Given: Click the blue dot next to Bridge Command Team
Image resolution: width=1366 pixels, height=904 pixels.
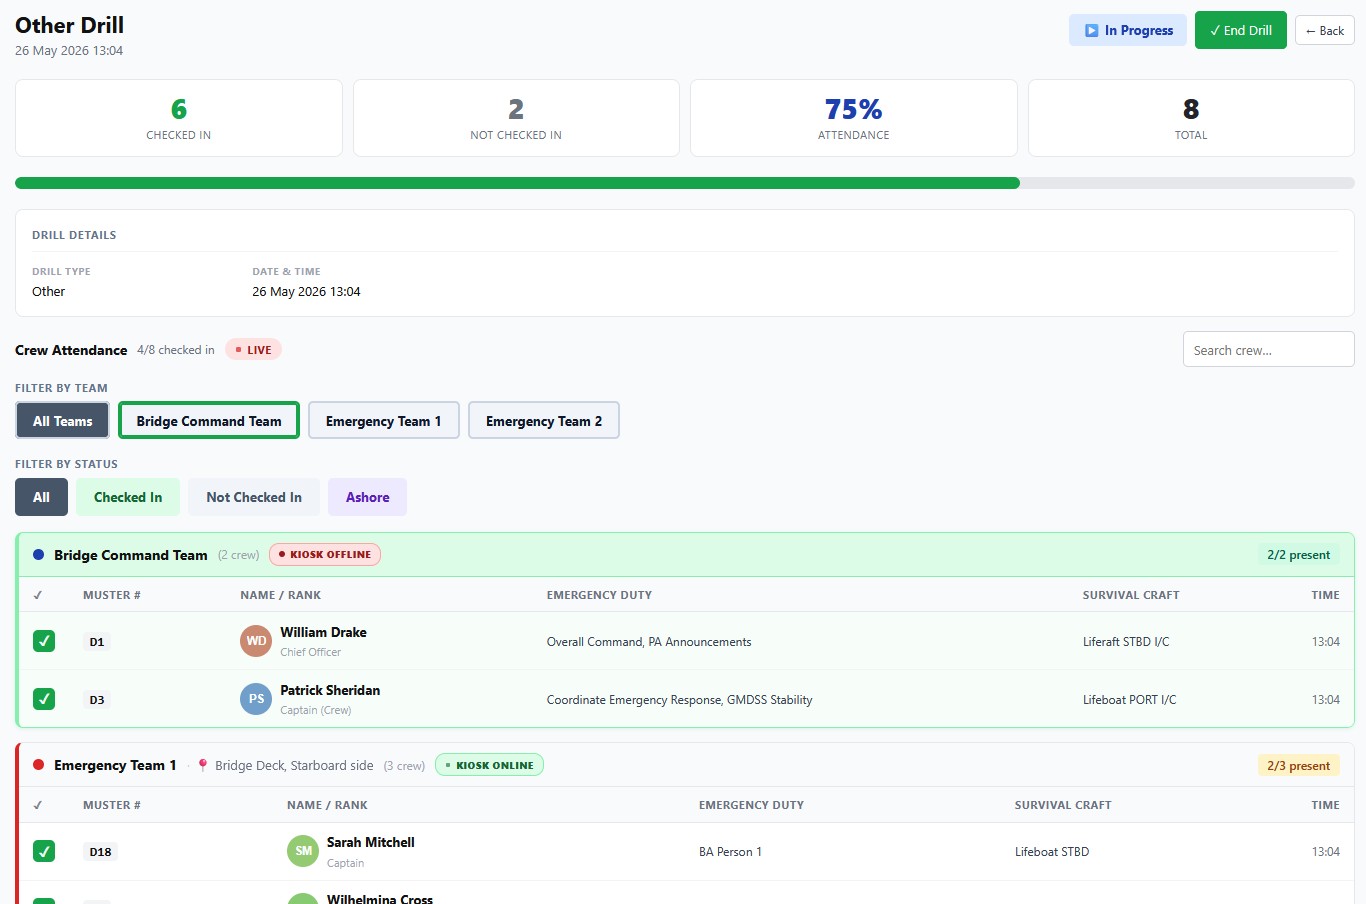Looking at the screenshot, I should click(x=38, y=555).
